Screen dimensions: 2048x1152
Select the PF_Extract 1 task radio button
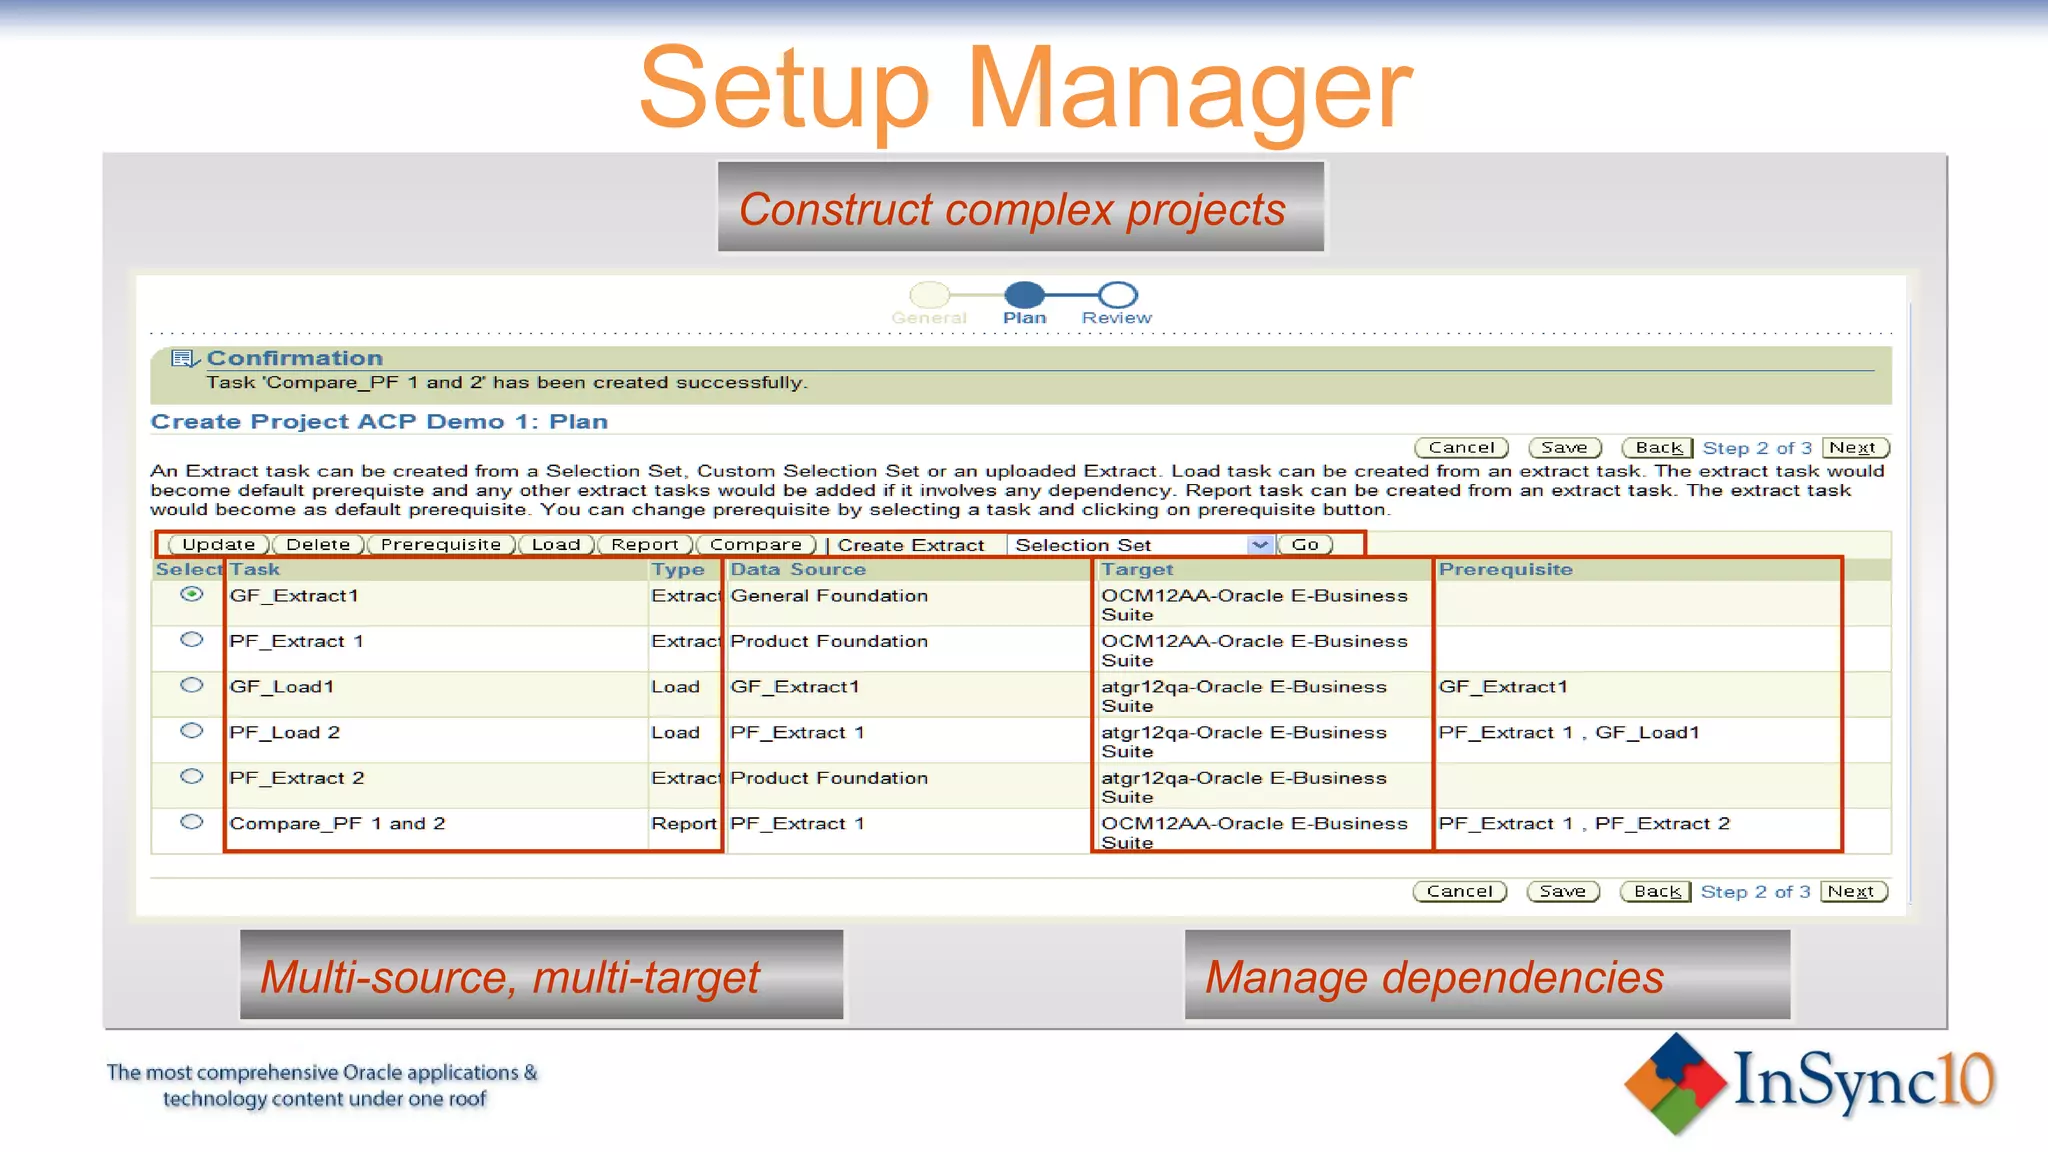pos(191,639)
